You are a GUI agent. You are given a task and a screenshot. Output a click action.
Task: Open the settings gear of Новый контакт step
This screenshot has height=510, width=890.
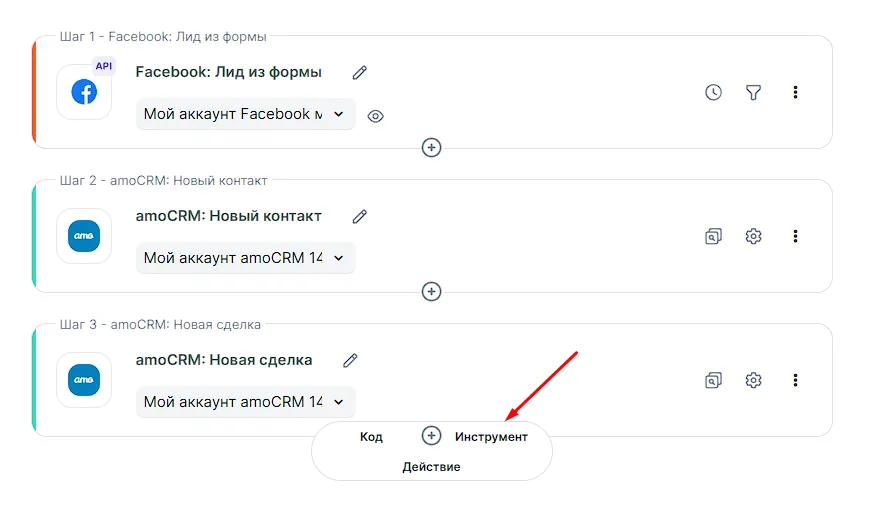click(754, 236)
